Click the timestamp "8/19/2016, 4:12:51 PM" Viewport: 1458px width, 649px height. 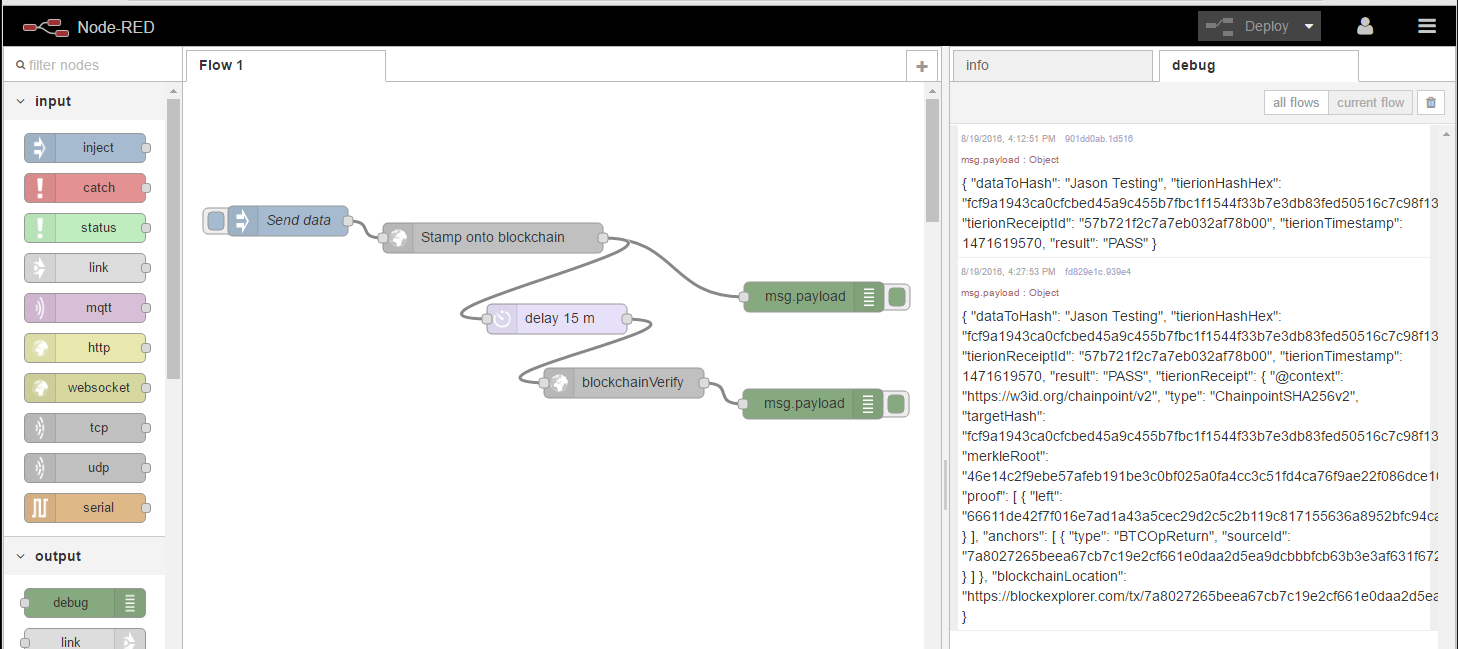[x=1008, y=139]
